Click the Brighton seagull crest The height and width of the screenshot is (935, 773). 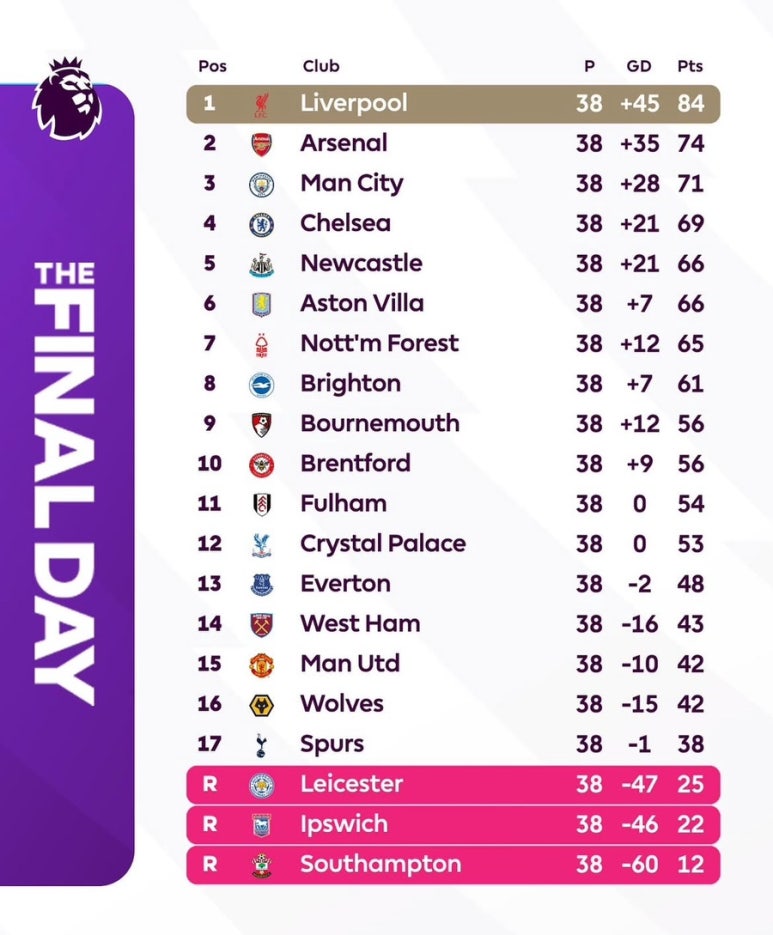pyautogui.click(x=261, y=385)
